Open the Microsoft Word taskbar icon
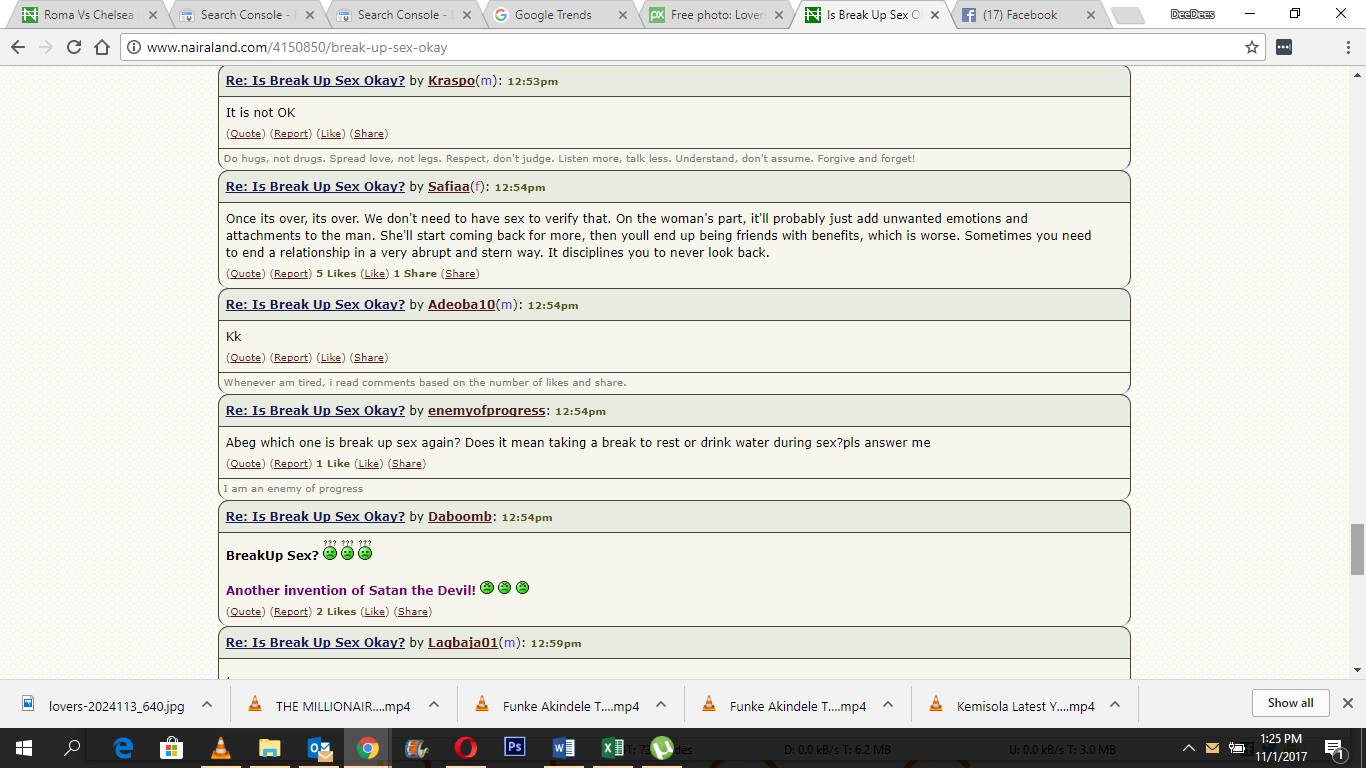Image resolution: width=1366 pixels, height=768 pixels. click(563, 748)
